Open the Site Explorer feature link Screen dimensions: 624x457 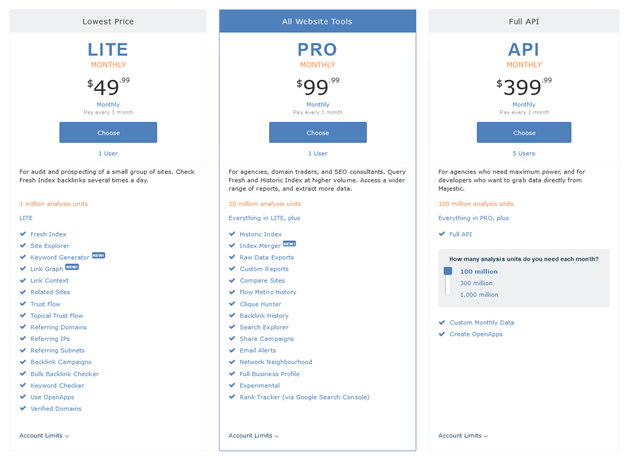[x=50, y=245]
